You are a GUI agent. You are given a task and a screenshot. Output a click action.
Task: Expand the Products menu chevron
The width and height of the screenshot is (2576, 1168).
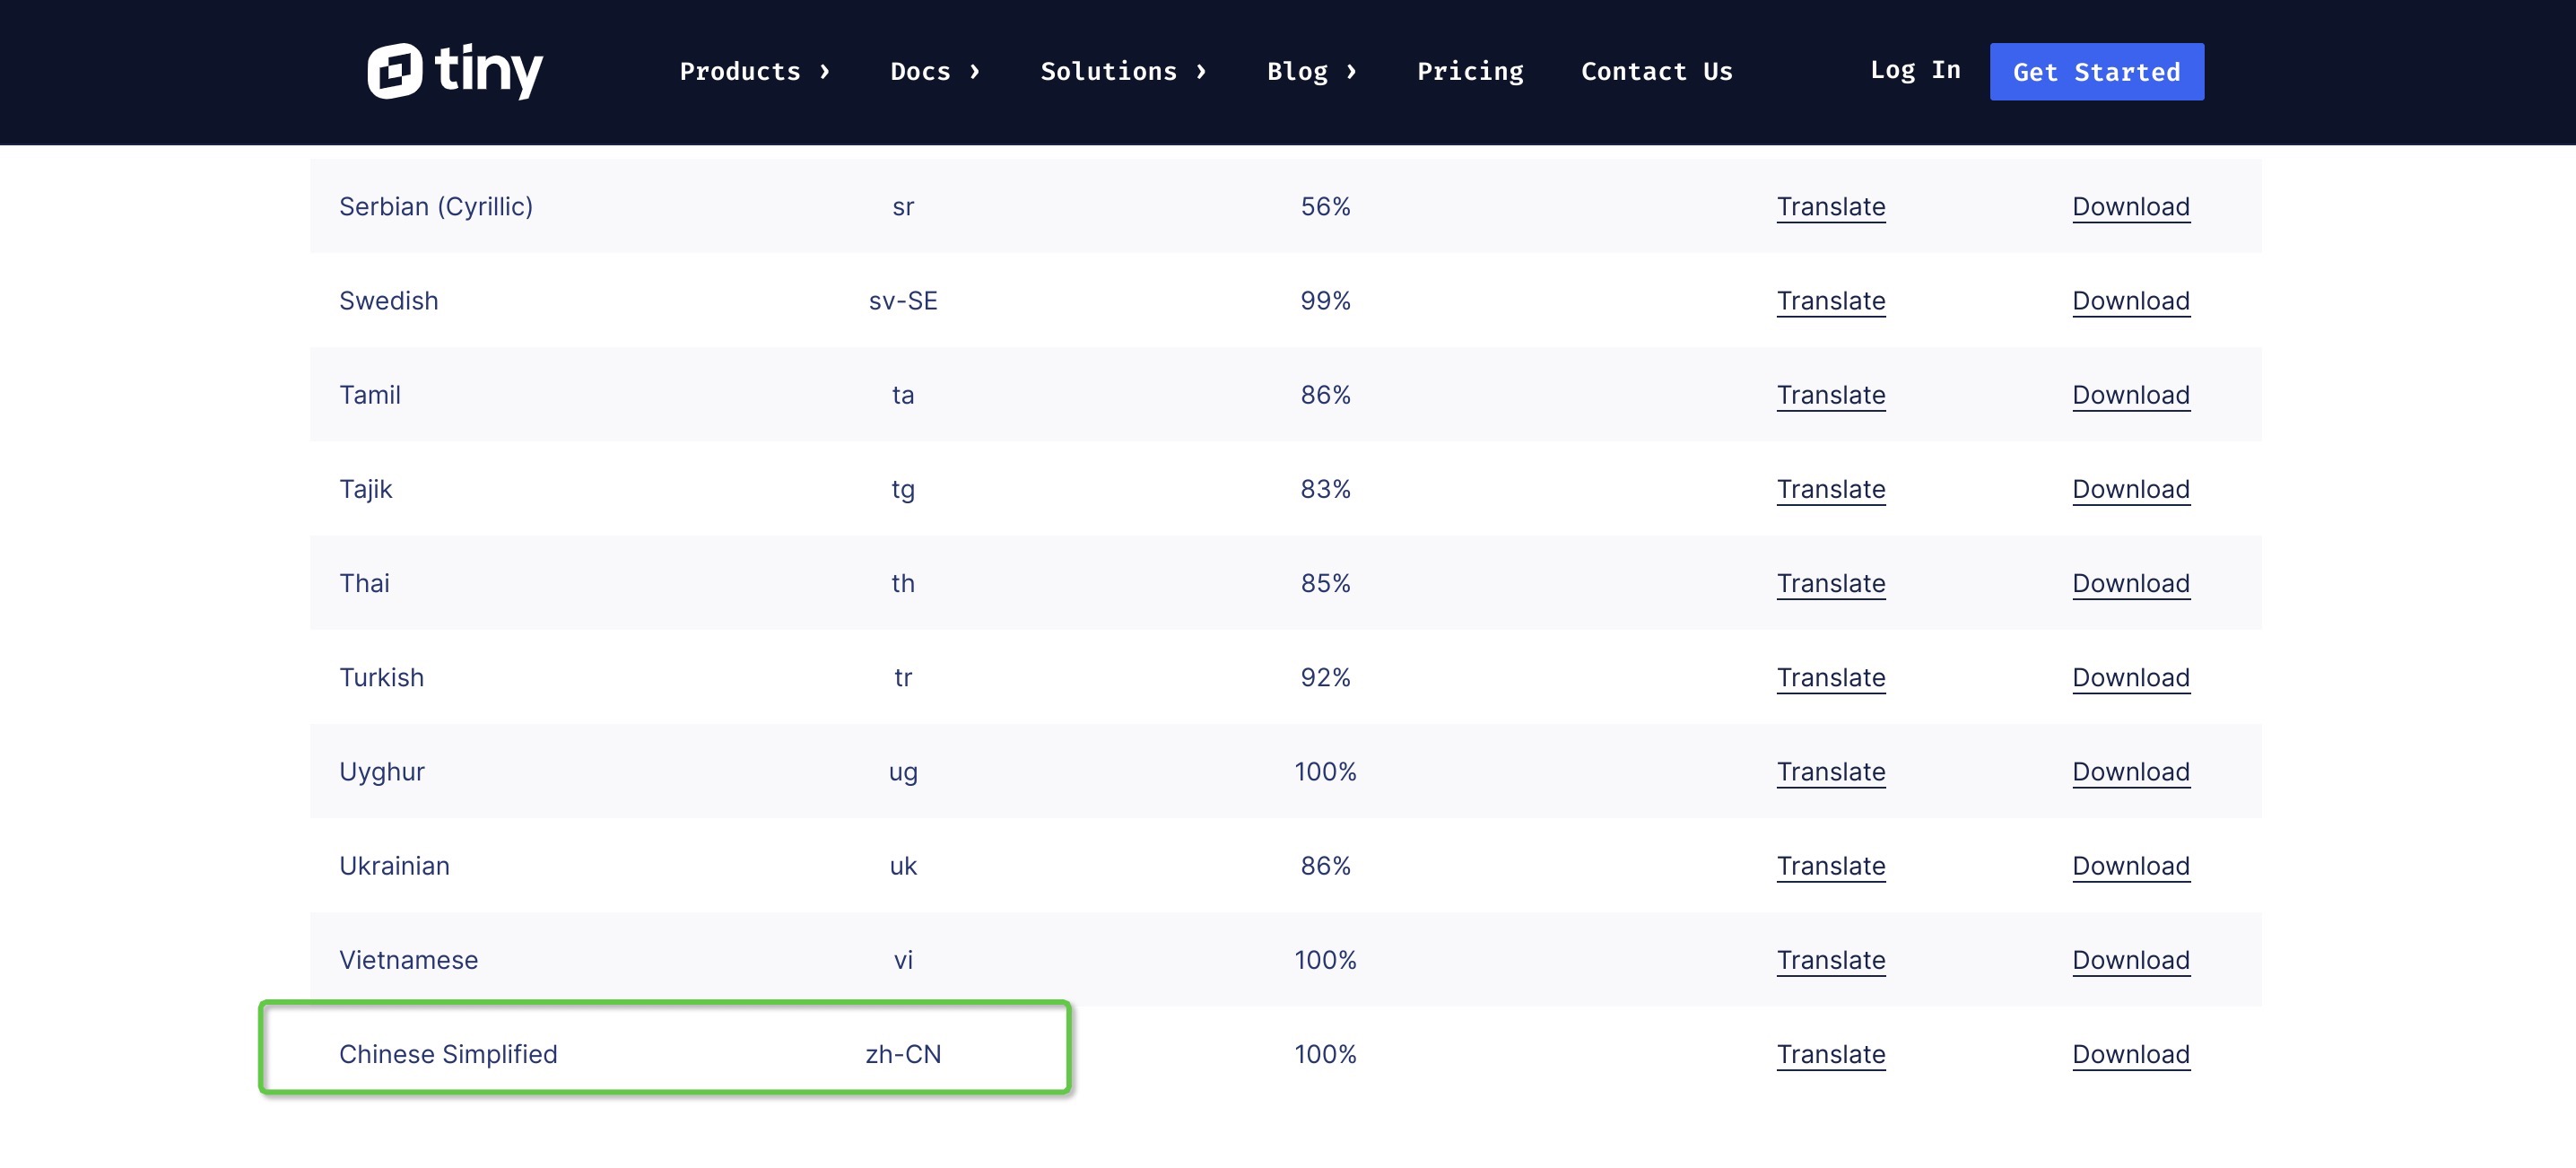click(x=825, y=71)
